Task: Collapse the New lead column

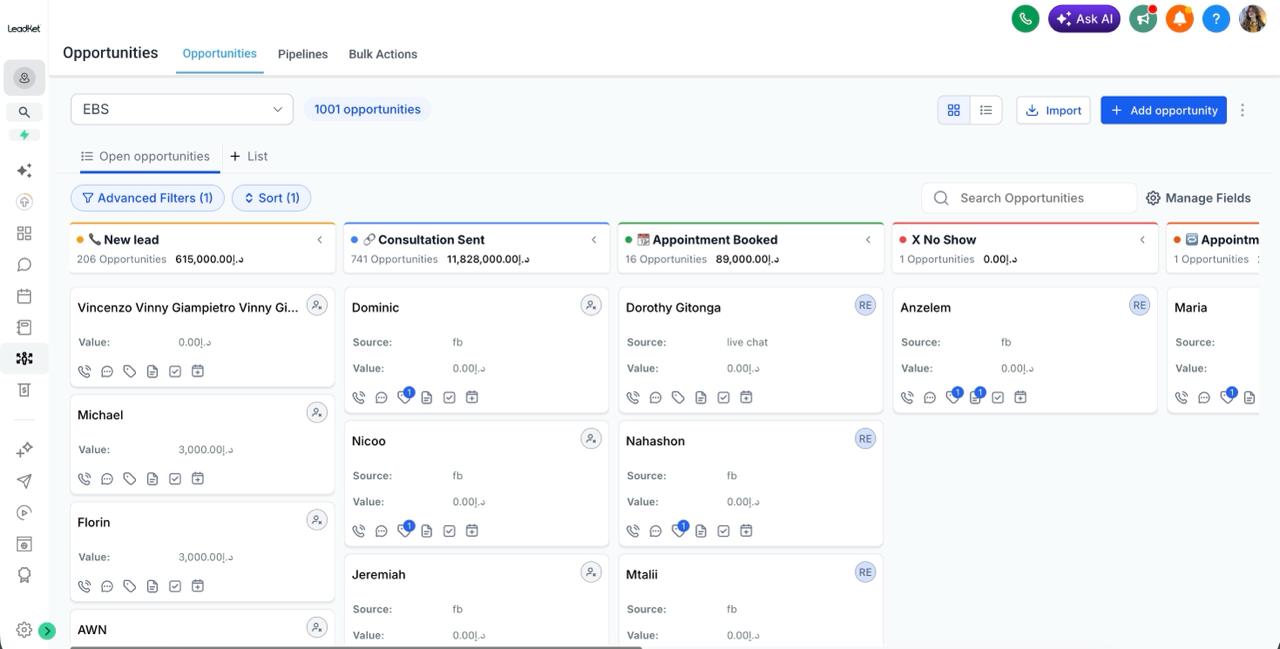Action: (320, 240)
